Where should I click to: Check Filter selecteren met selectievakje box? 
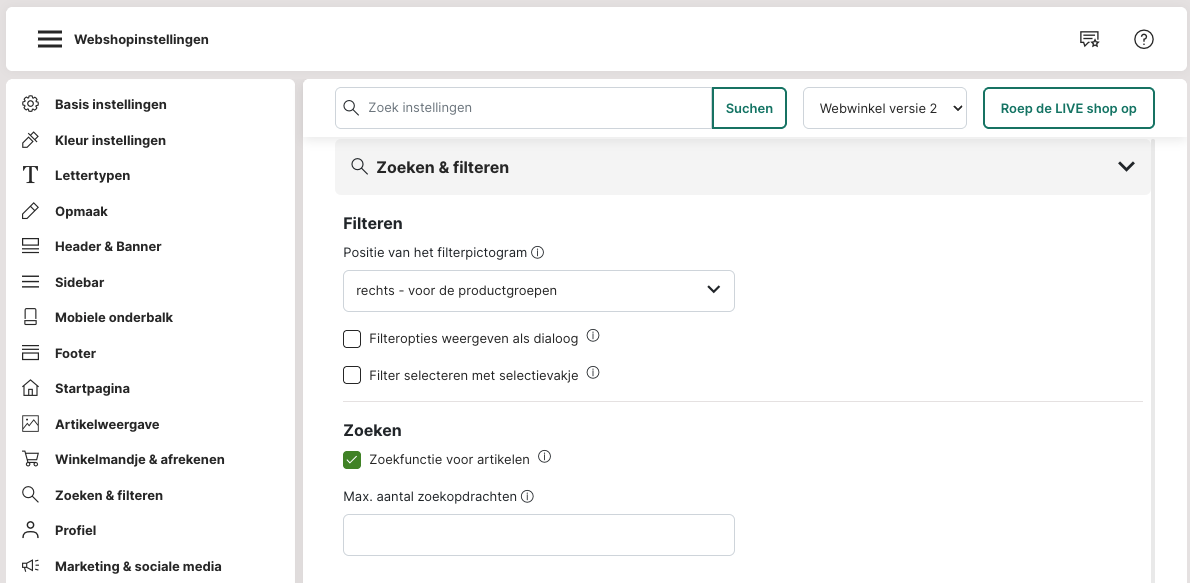[352, 375]
